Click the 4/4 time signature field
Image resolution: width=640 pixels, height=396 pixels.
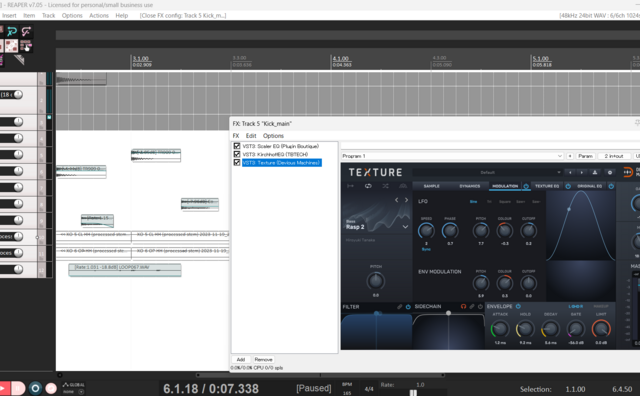point(369,389)
